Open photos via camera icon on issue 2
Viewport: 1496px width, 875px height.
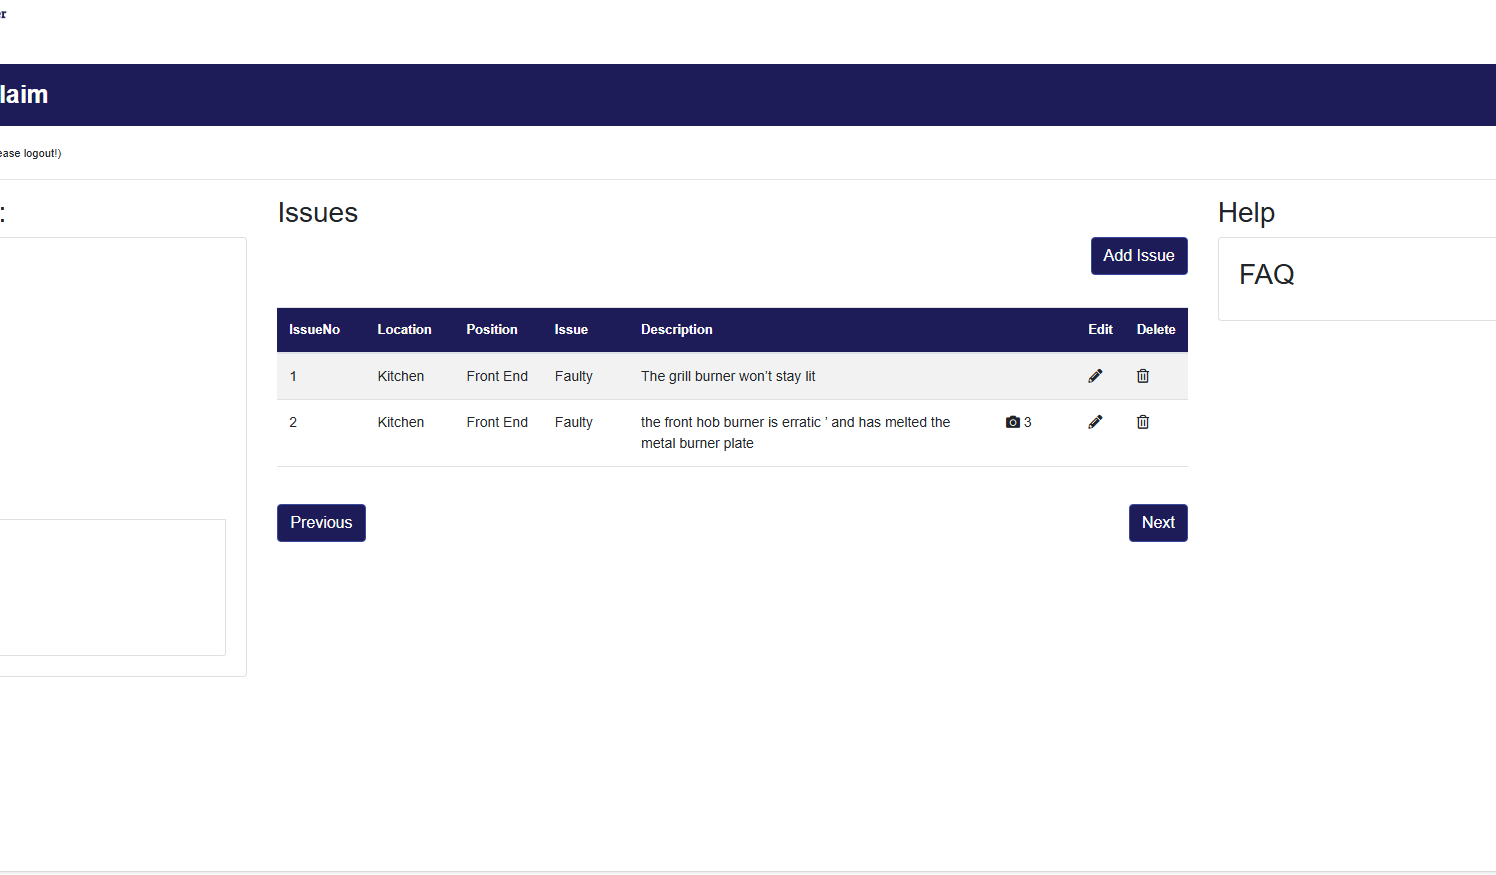point(1013,422)
